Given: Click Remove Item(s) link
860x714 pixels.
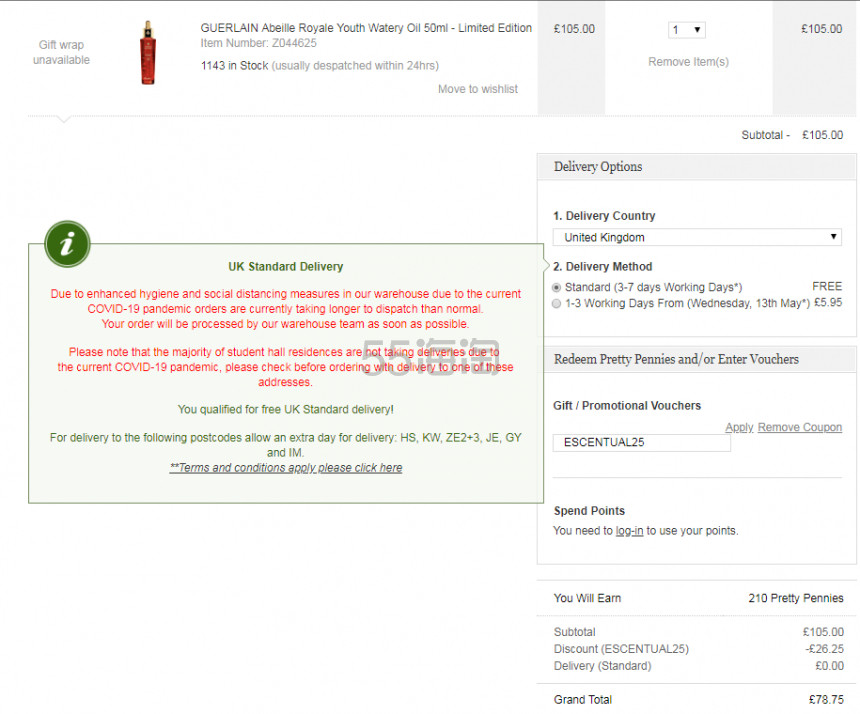Looking at the screenshot, I should (688, 62).
